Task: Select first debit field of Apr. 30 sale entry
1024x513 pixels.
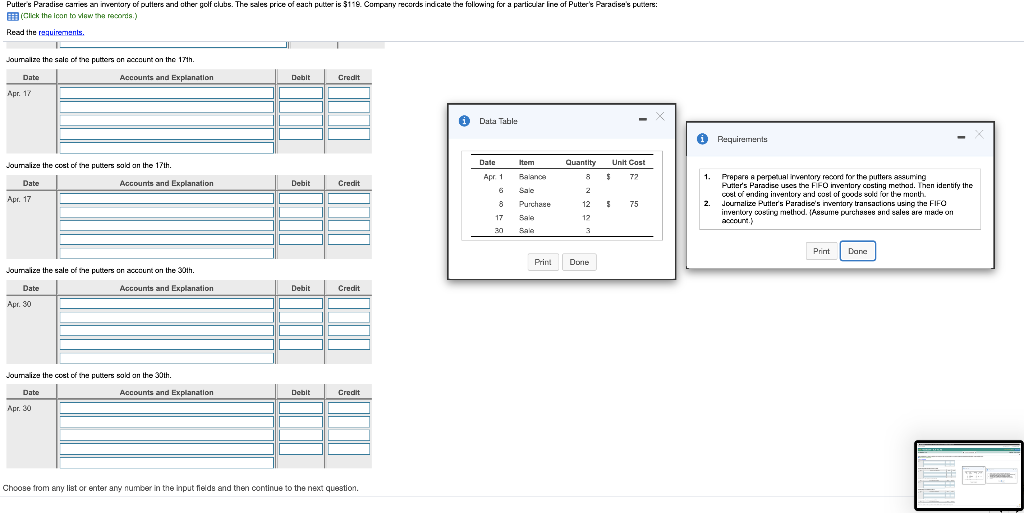Action: [301, 304]
